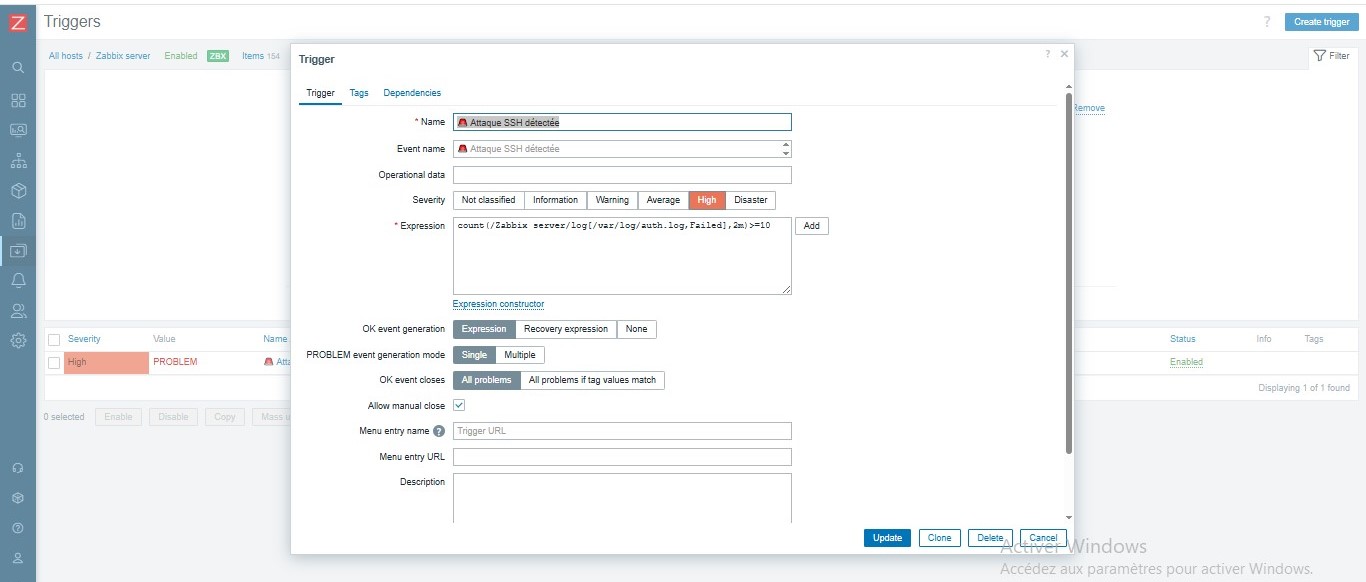Set severity to Average
Screen dimensions: 1366x582
(x=663, y=200)
